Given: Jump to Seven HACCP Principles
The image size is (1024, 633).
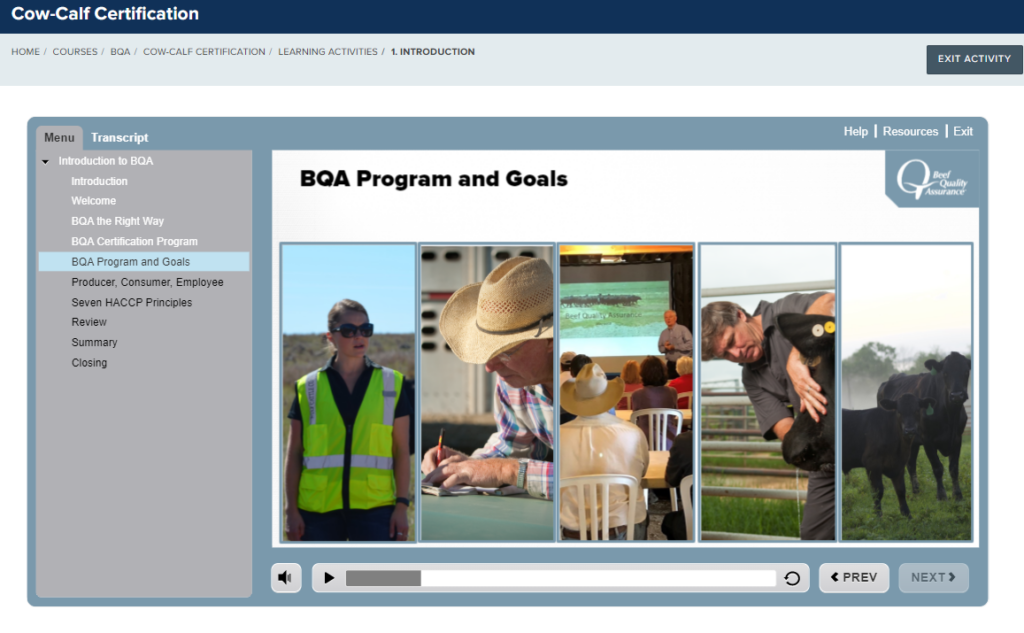Looking at the screenshot, I should pyautogui.click(x=132, y=302).
